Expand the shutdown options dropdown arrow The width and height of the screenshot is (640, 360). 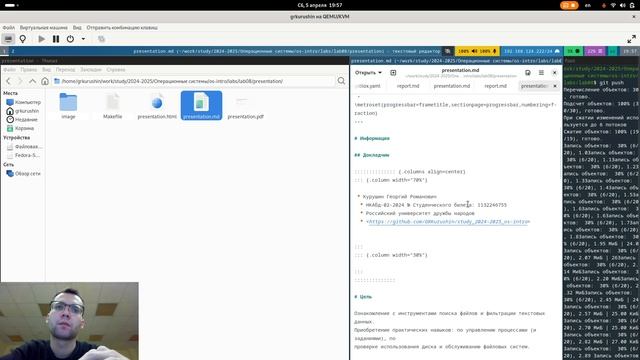point(83,39)
